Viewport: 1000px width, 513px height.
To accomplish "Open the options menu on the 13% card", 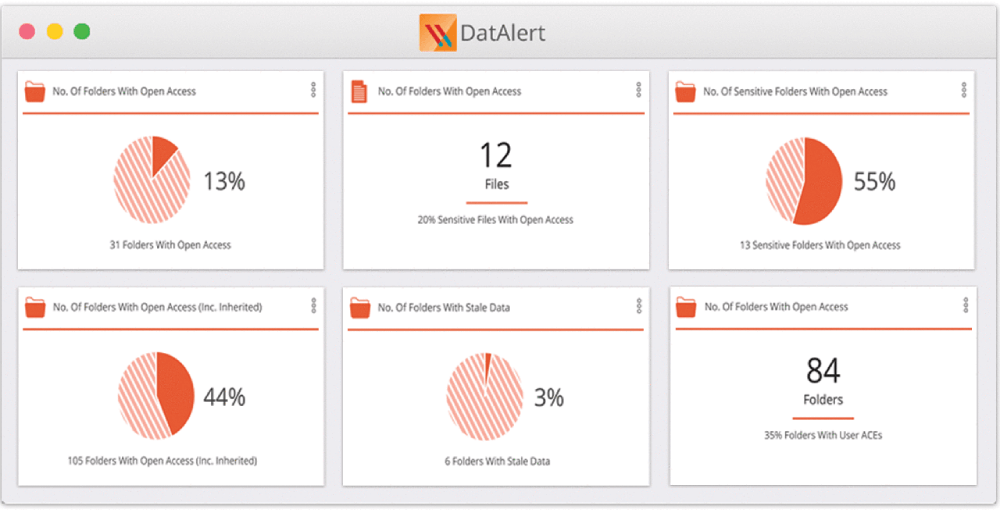I will click(313, 90).
